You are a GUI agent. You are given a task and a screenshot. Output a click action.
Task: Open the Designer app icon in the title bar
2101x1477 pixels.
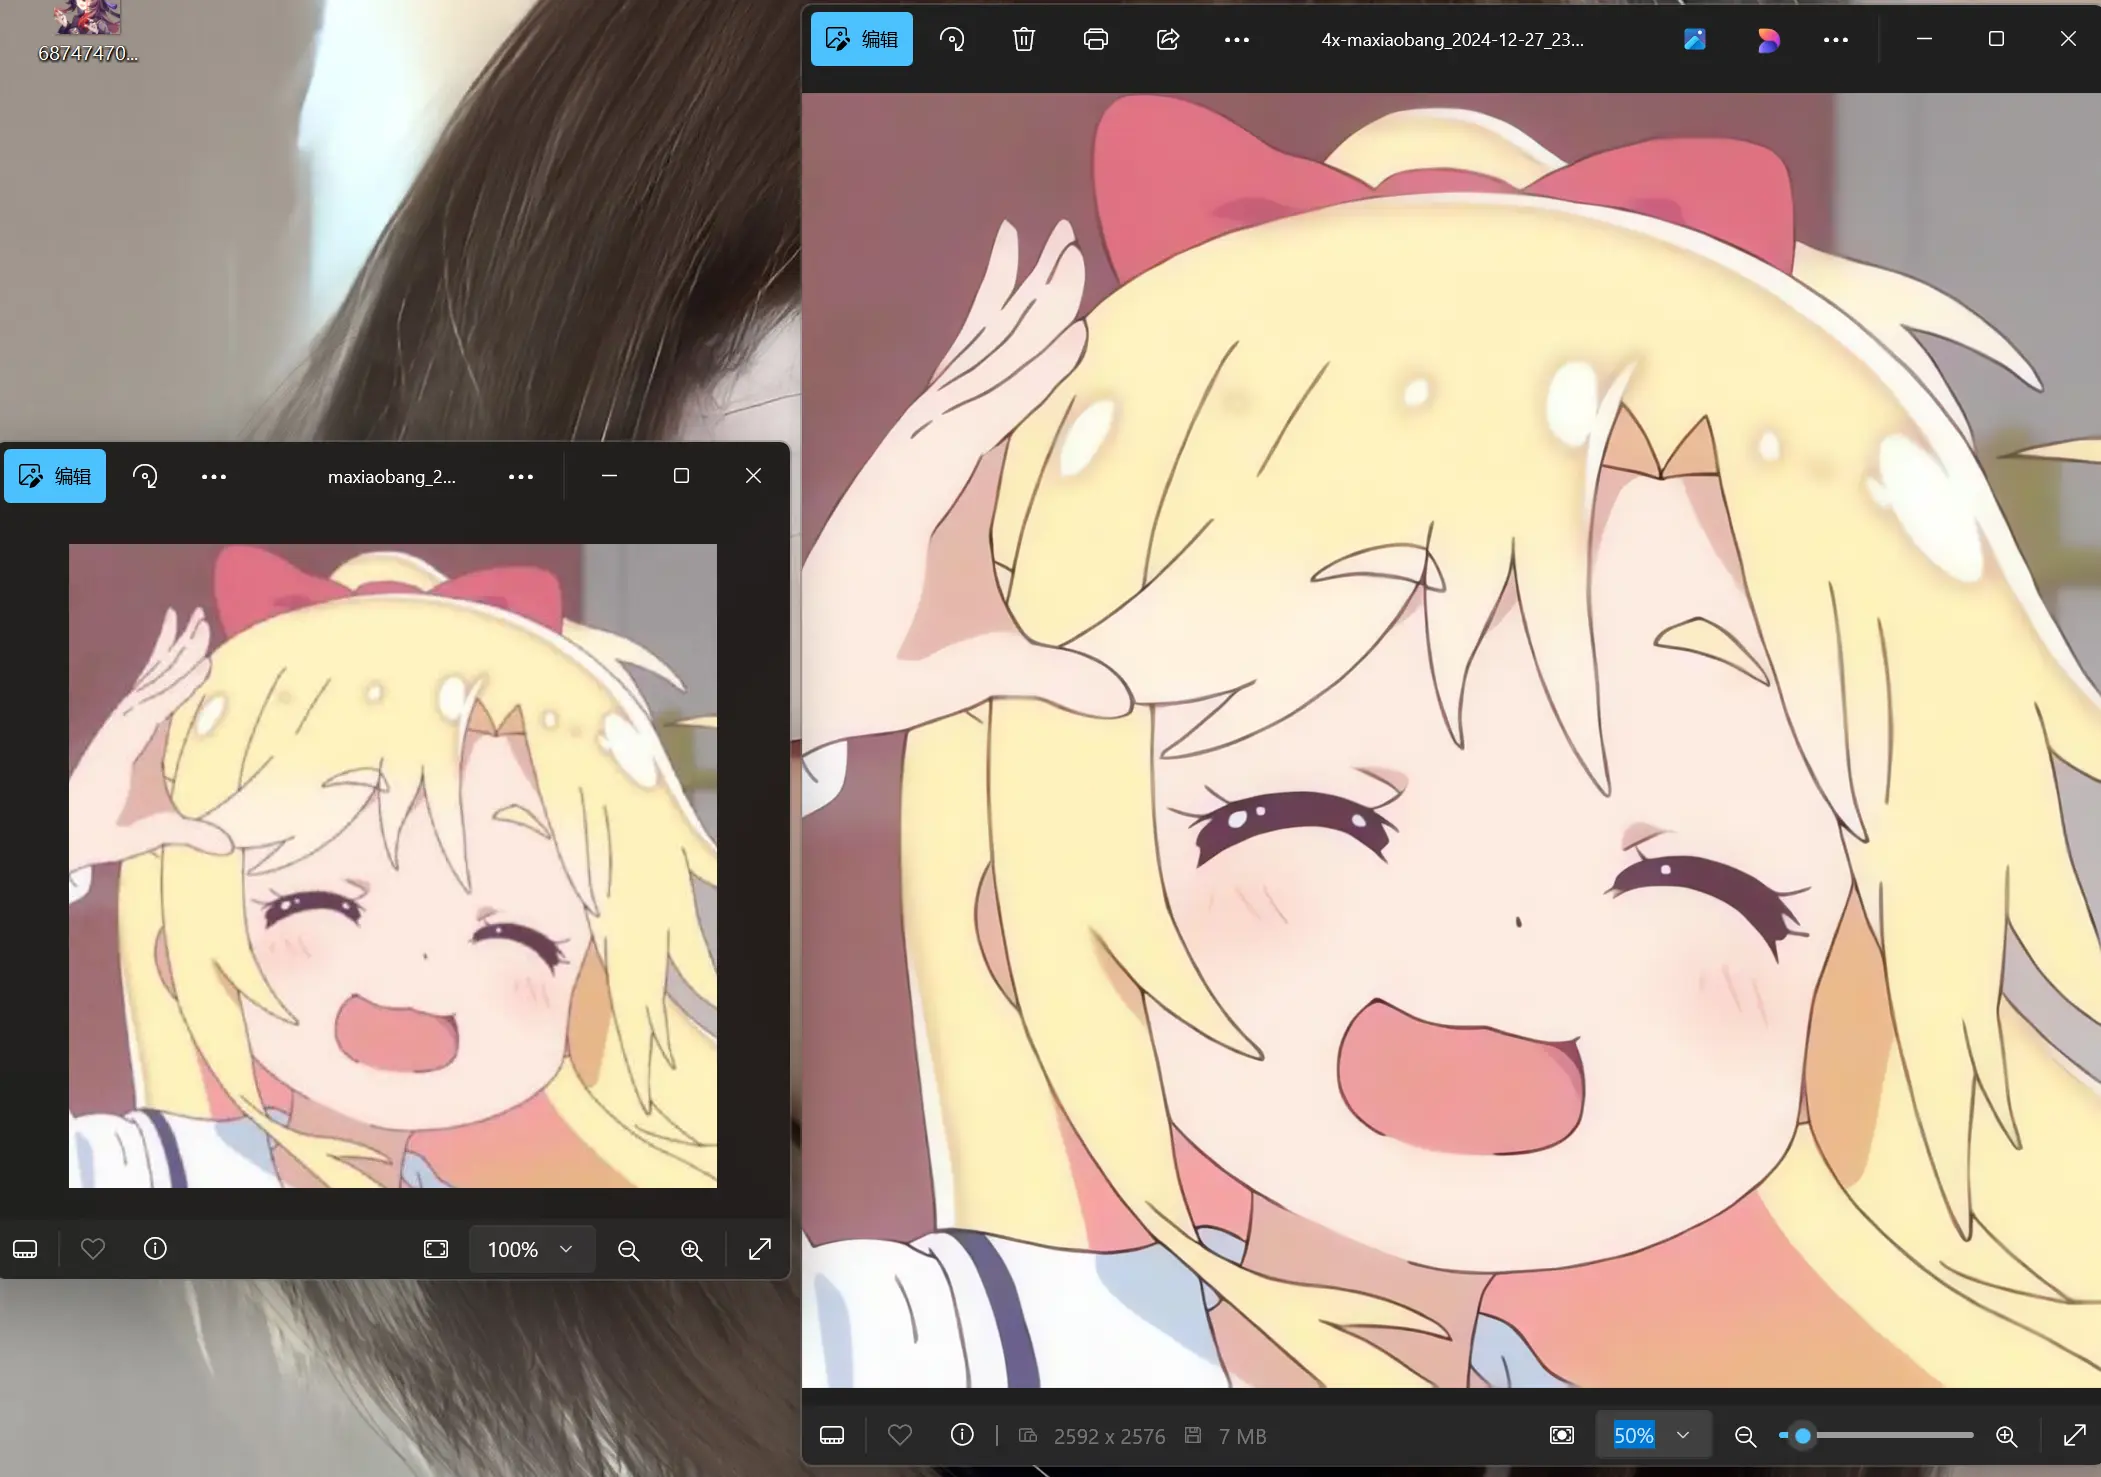pyautogui.click(x=1694, y=39)
